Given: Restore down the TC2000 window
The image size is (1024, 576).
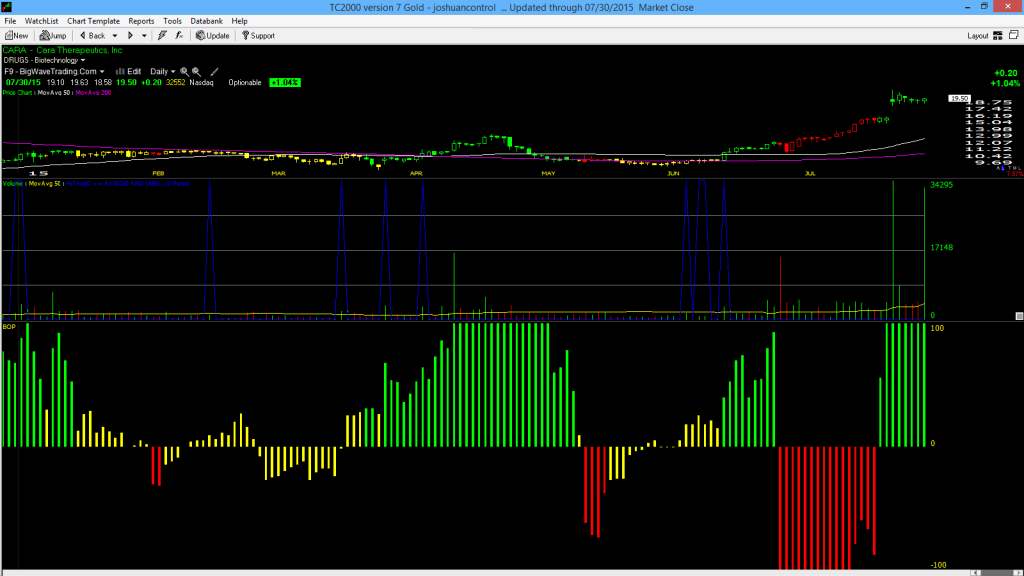Looking at the screenshot, I should (984, 7).
